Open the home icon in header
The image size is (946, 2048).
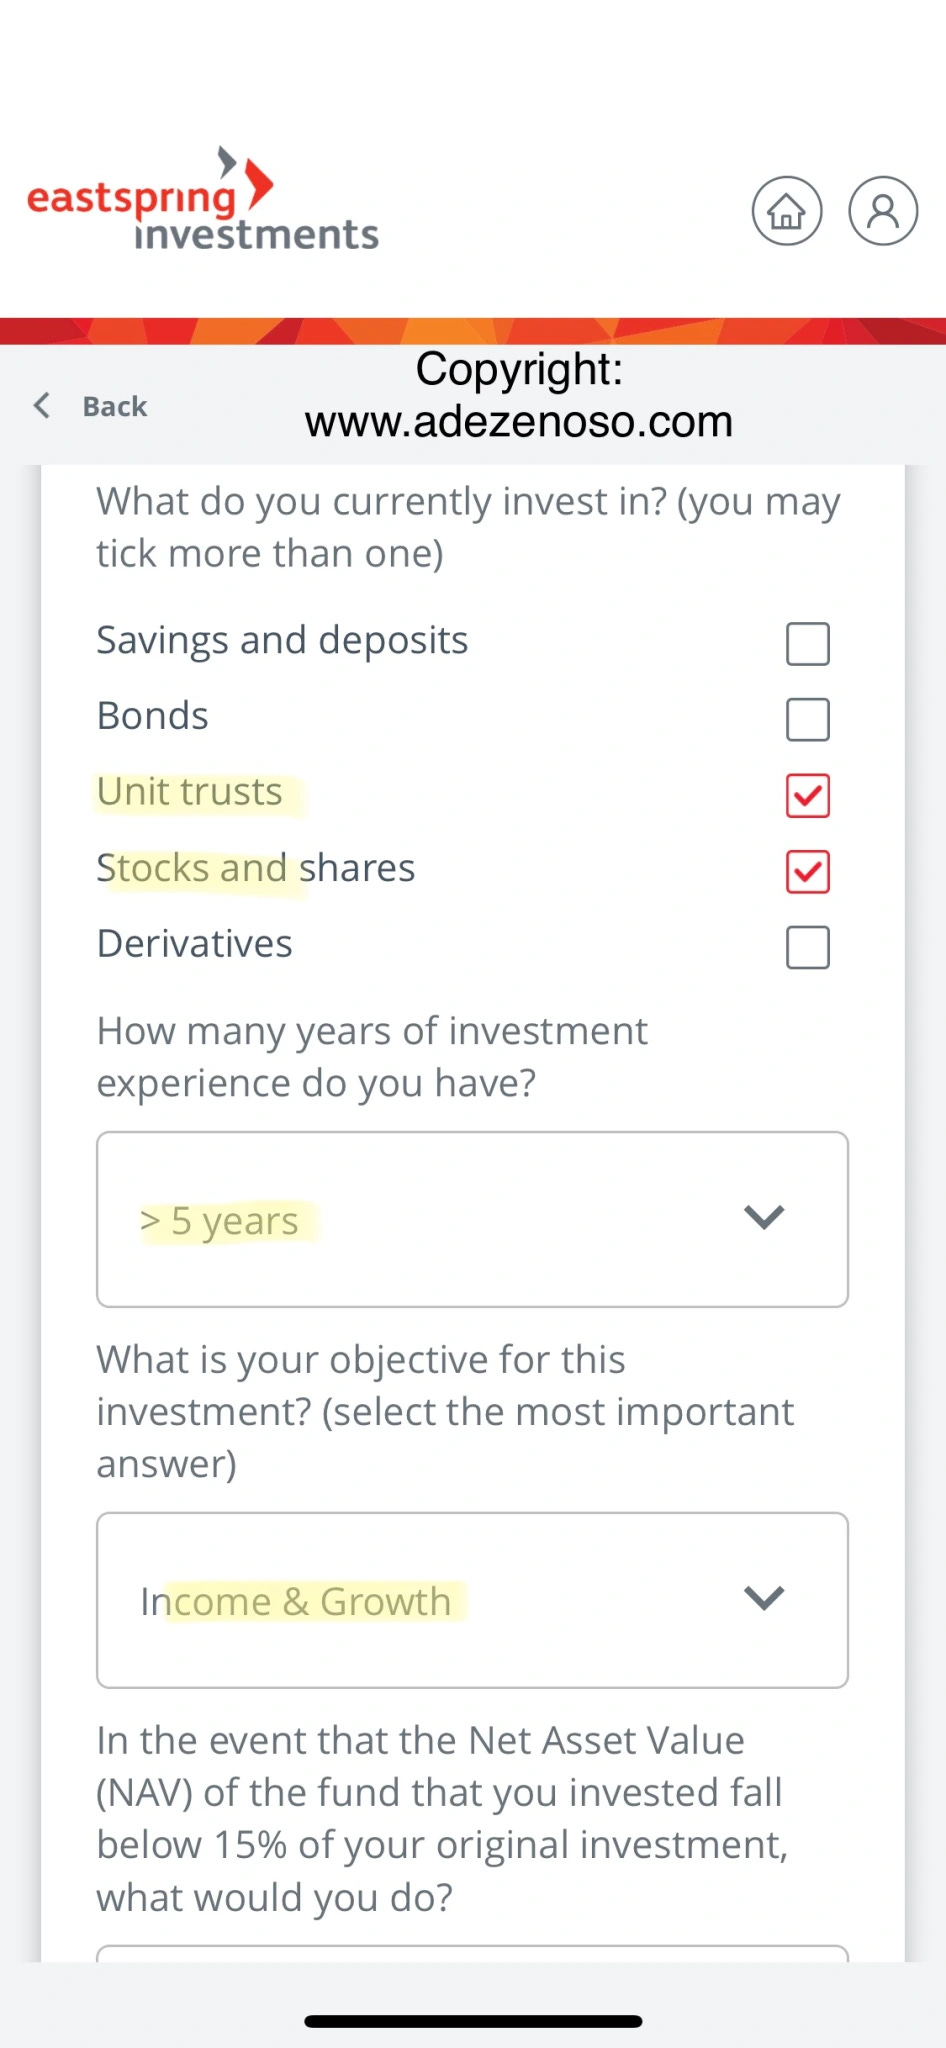click(786, 211)
